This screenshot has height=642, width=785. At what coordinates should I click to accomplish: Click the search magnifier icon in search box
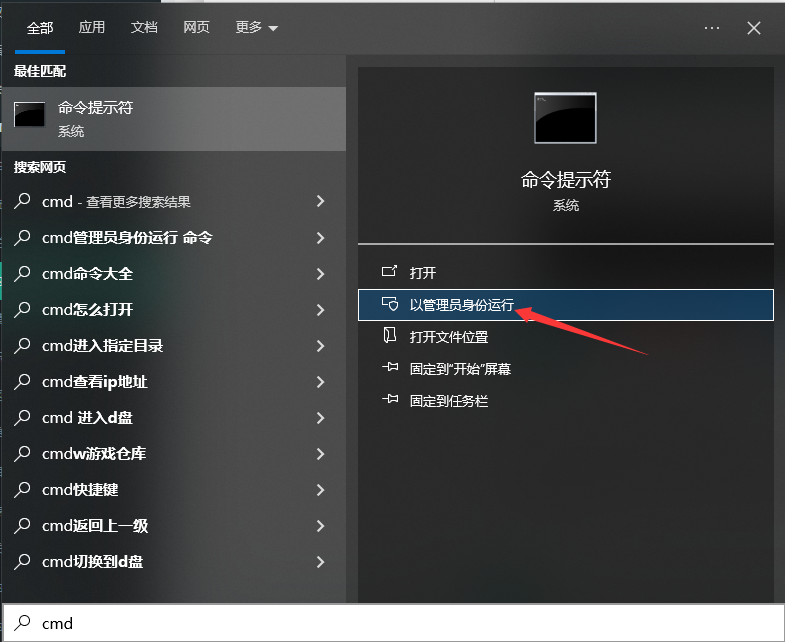click(x=22, y=623)
